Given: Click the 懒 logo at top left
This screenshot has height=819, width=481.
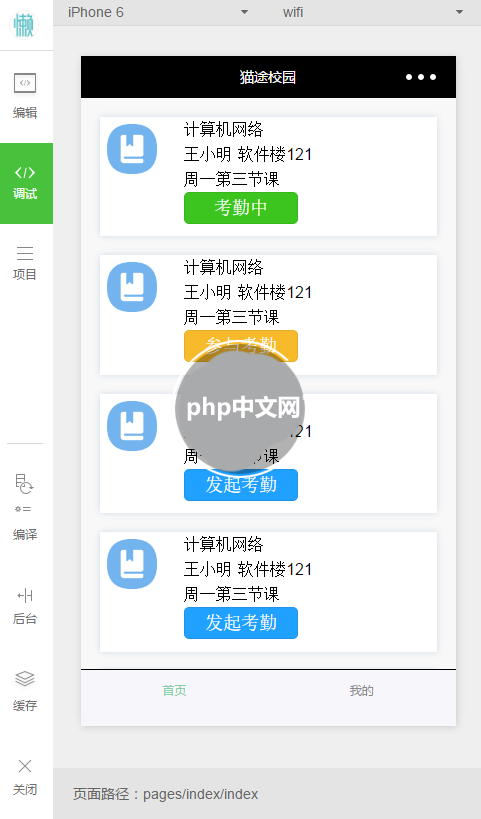Looking at the screenshot, I should coord(24,25).
